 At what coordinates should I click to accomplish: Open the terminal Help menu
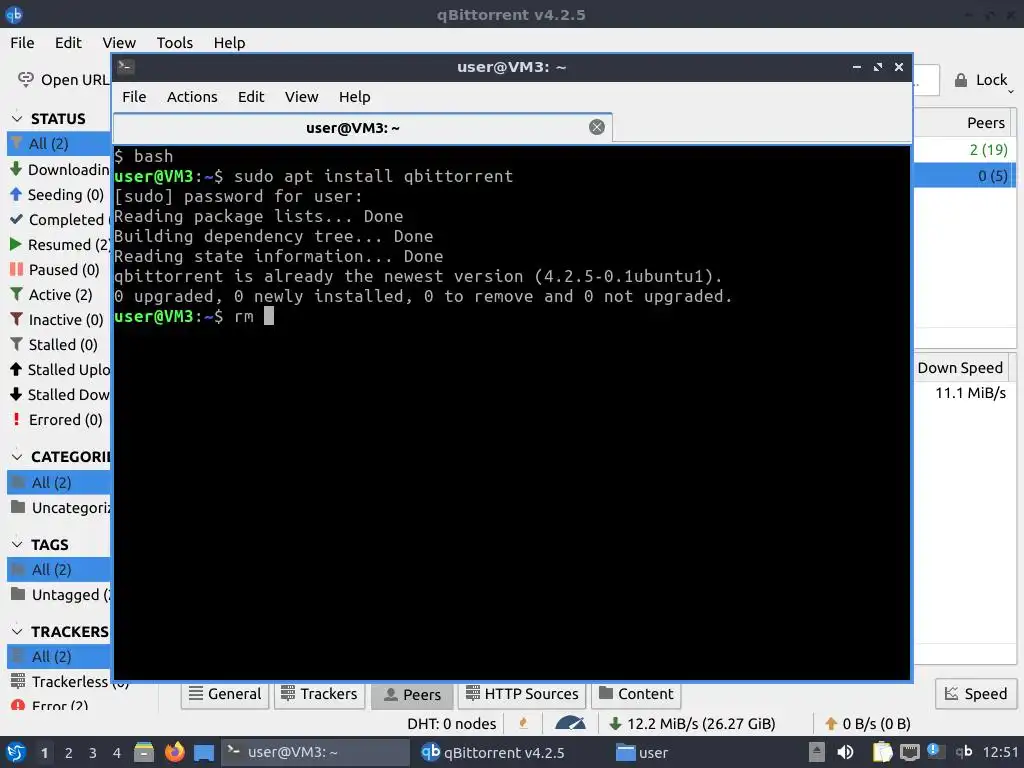coord(355,97)
